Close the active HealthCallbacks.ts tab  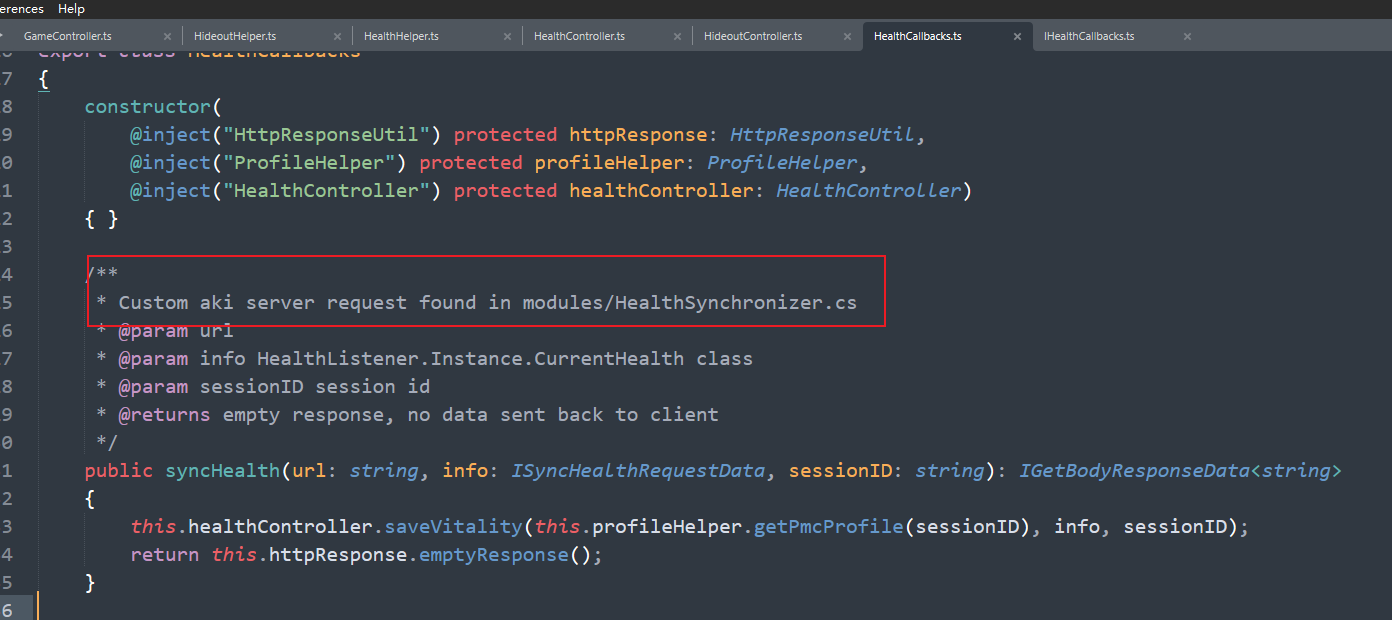click(1018, 36)
